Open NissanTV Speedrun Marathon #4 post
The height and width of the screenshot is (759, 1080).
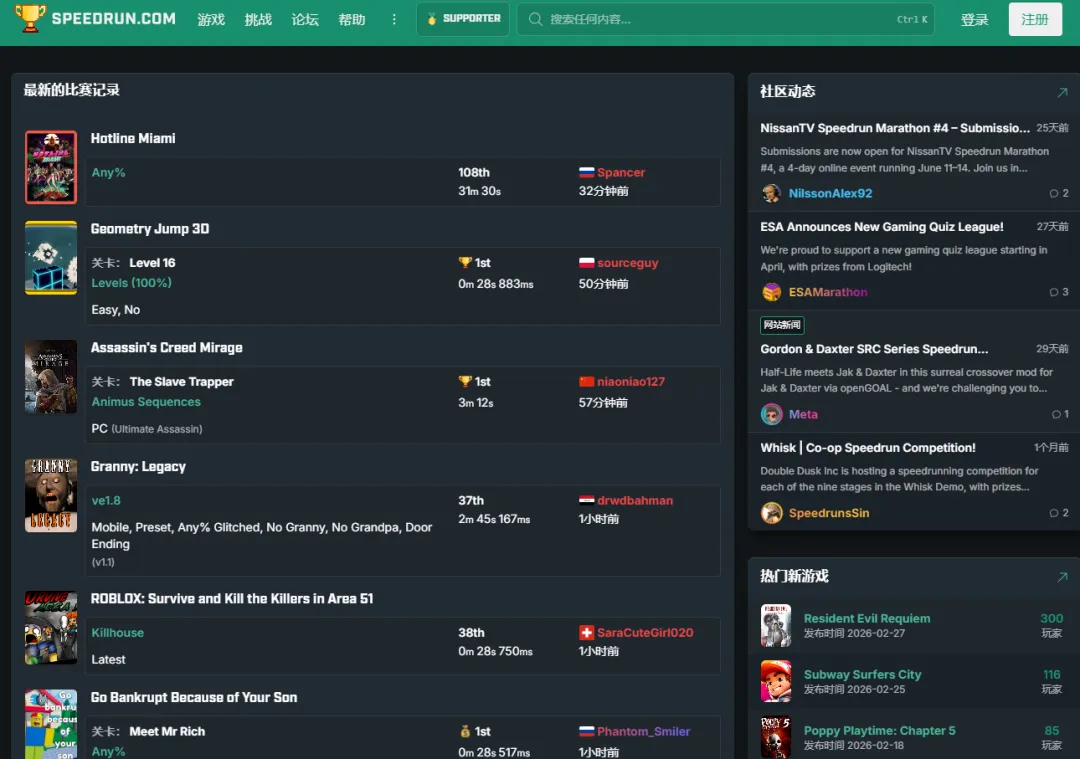895,128
